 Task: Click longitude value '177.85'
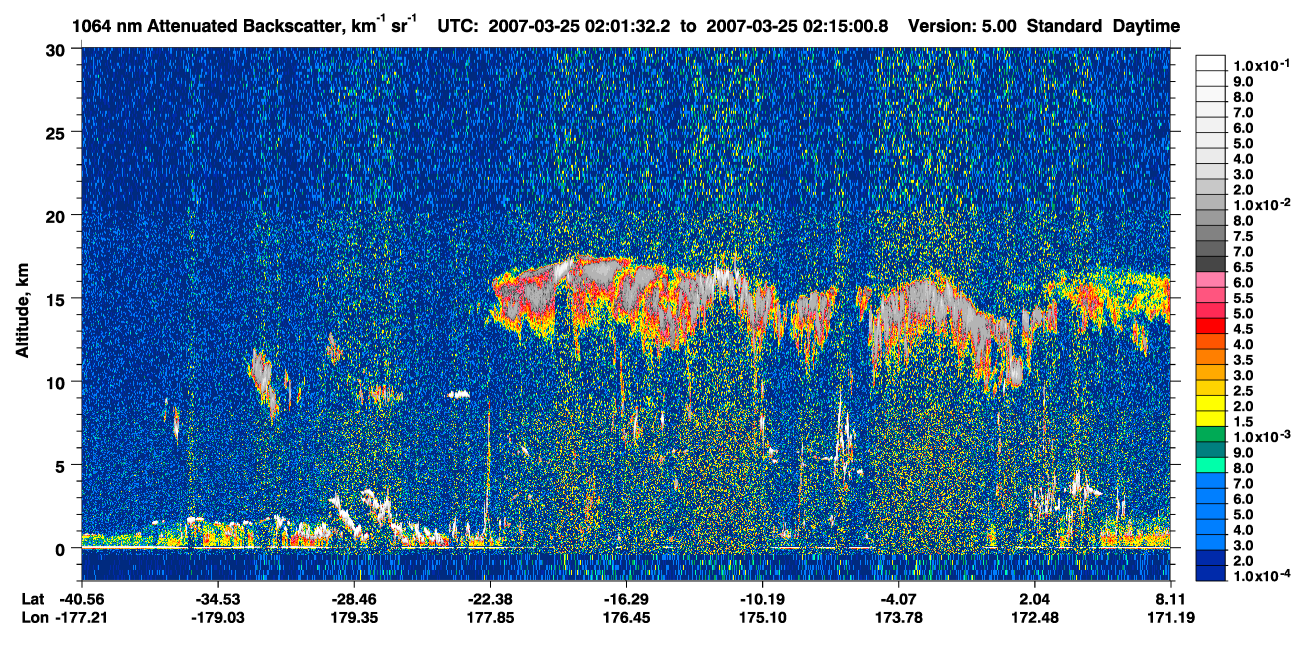pyautogui.click(x=489, y=617)
